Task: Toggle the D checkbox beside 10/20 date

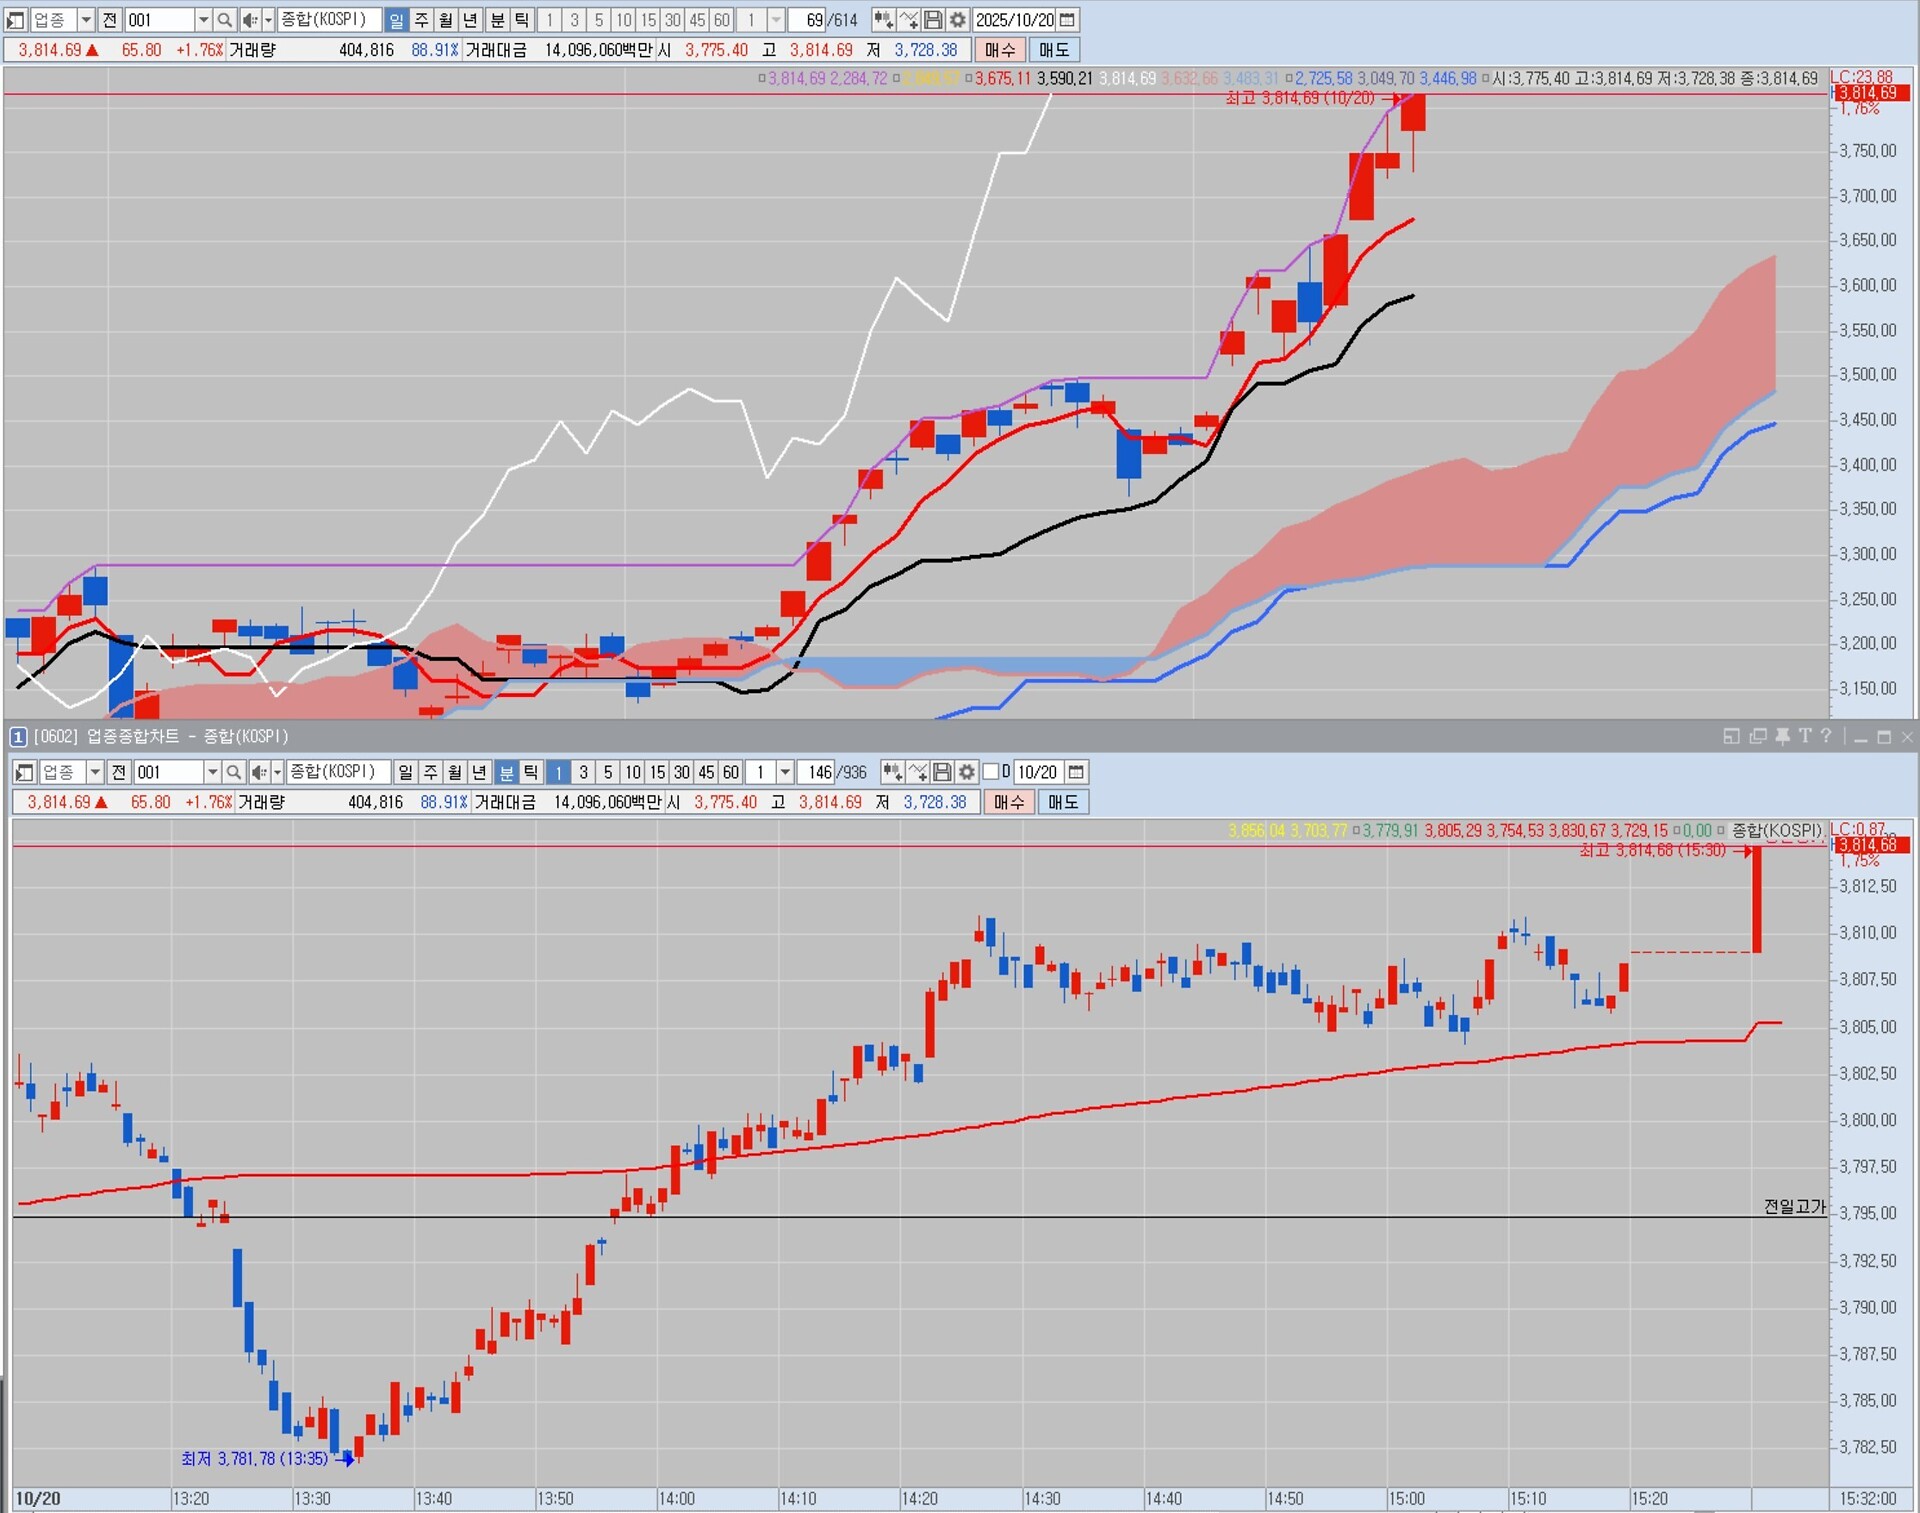Action: click(991, 772)
